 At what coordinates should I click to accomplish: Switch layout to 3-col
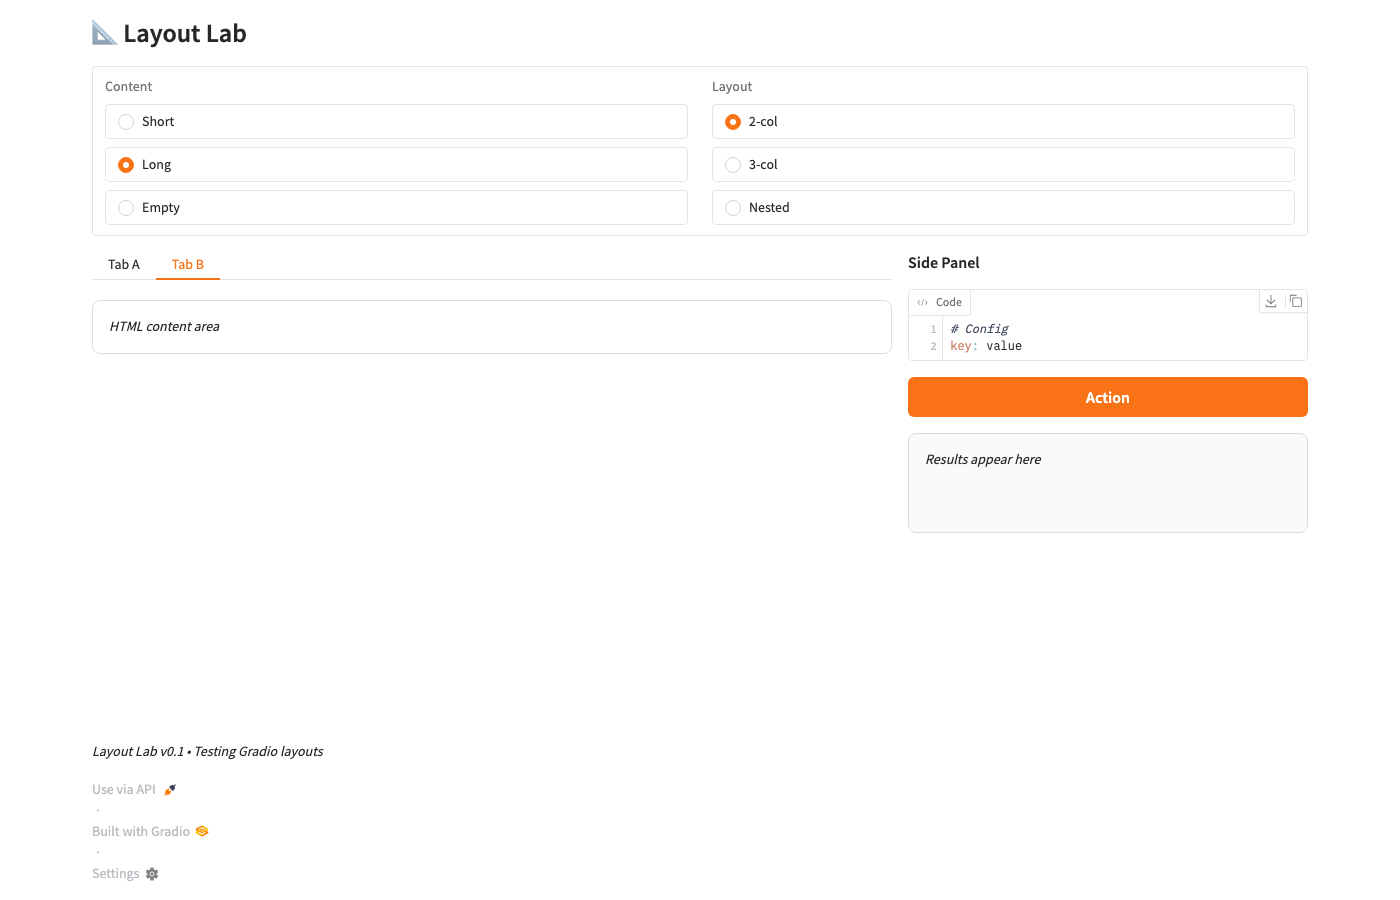pos(733,165)
